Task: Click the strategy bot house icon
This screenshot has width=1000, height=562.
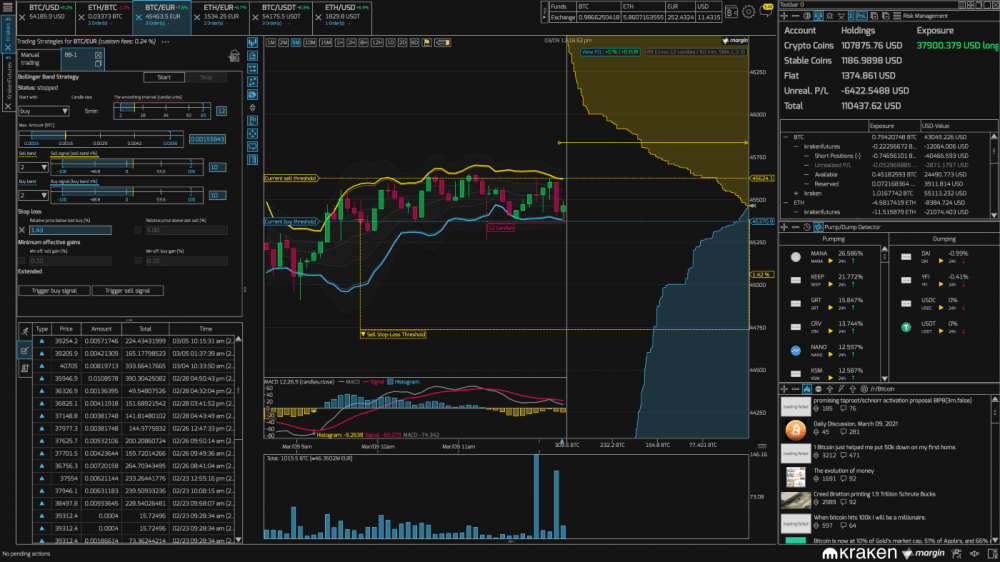Action: (x=233, y=55)
